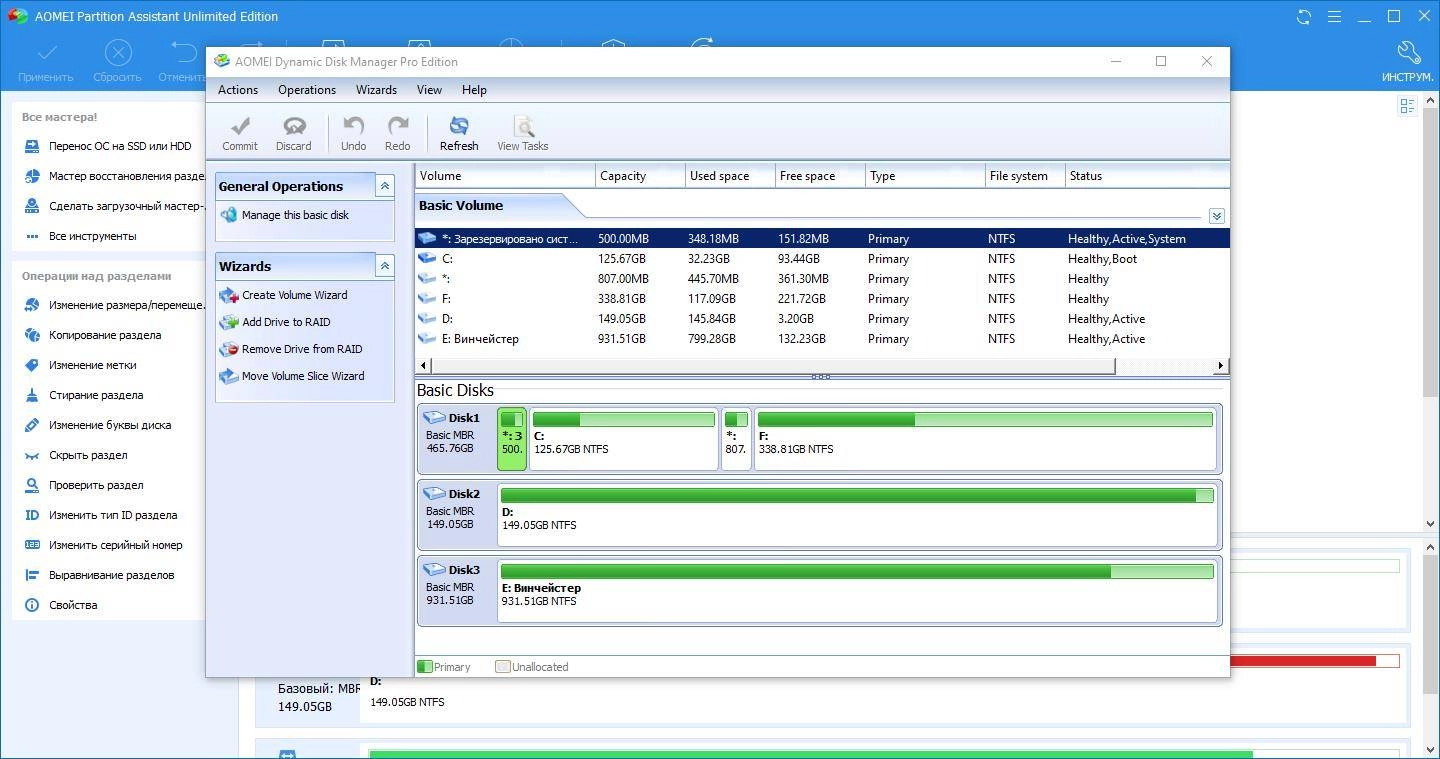Screen dimensions: 1440x759
Task: Select the Зарезервировано системой volume row
Action: 822,239
